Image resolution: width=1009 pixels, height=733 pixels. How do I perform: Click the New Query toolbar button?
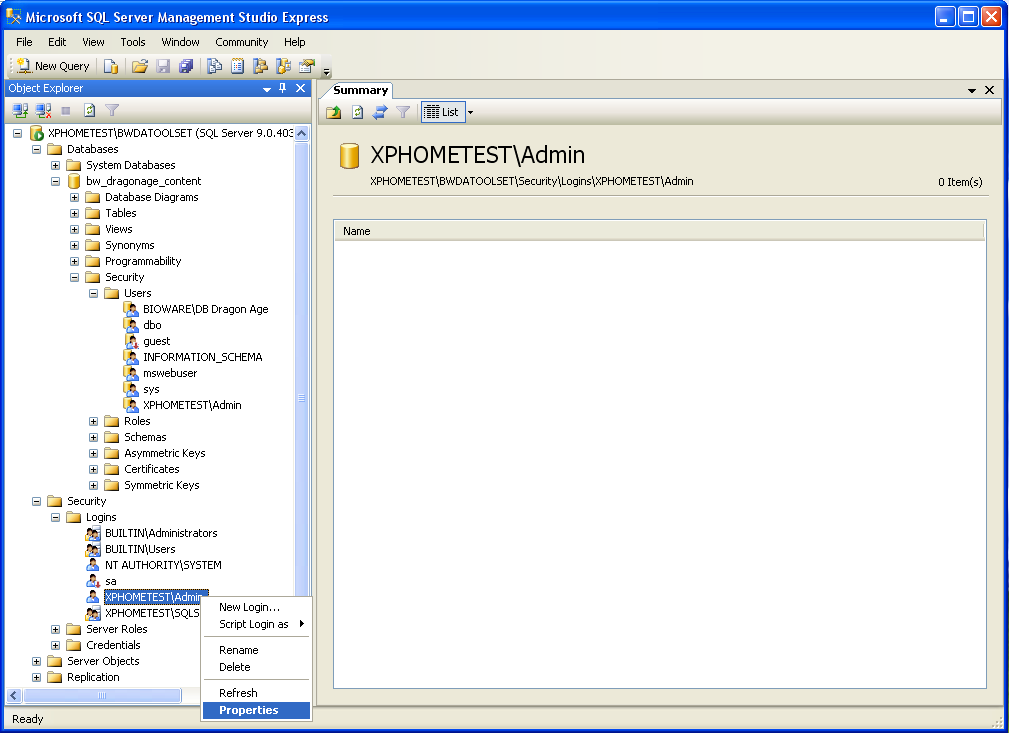tap(53, 66)
